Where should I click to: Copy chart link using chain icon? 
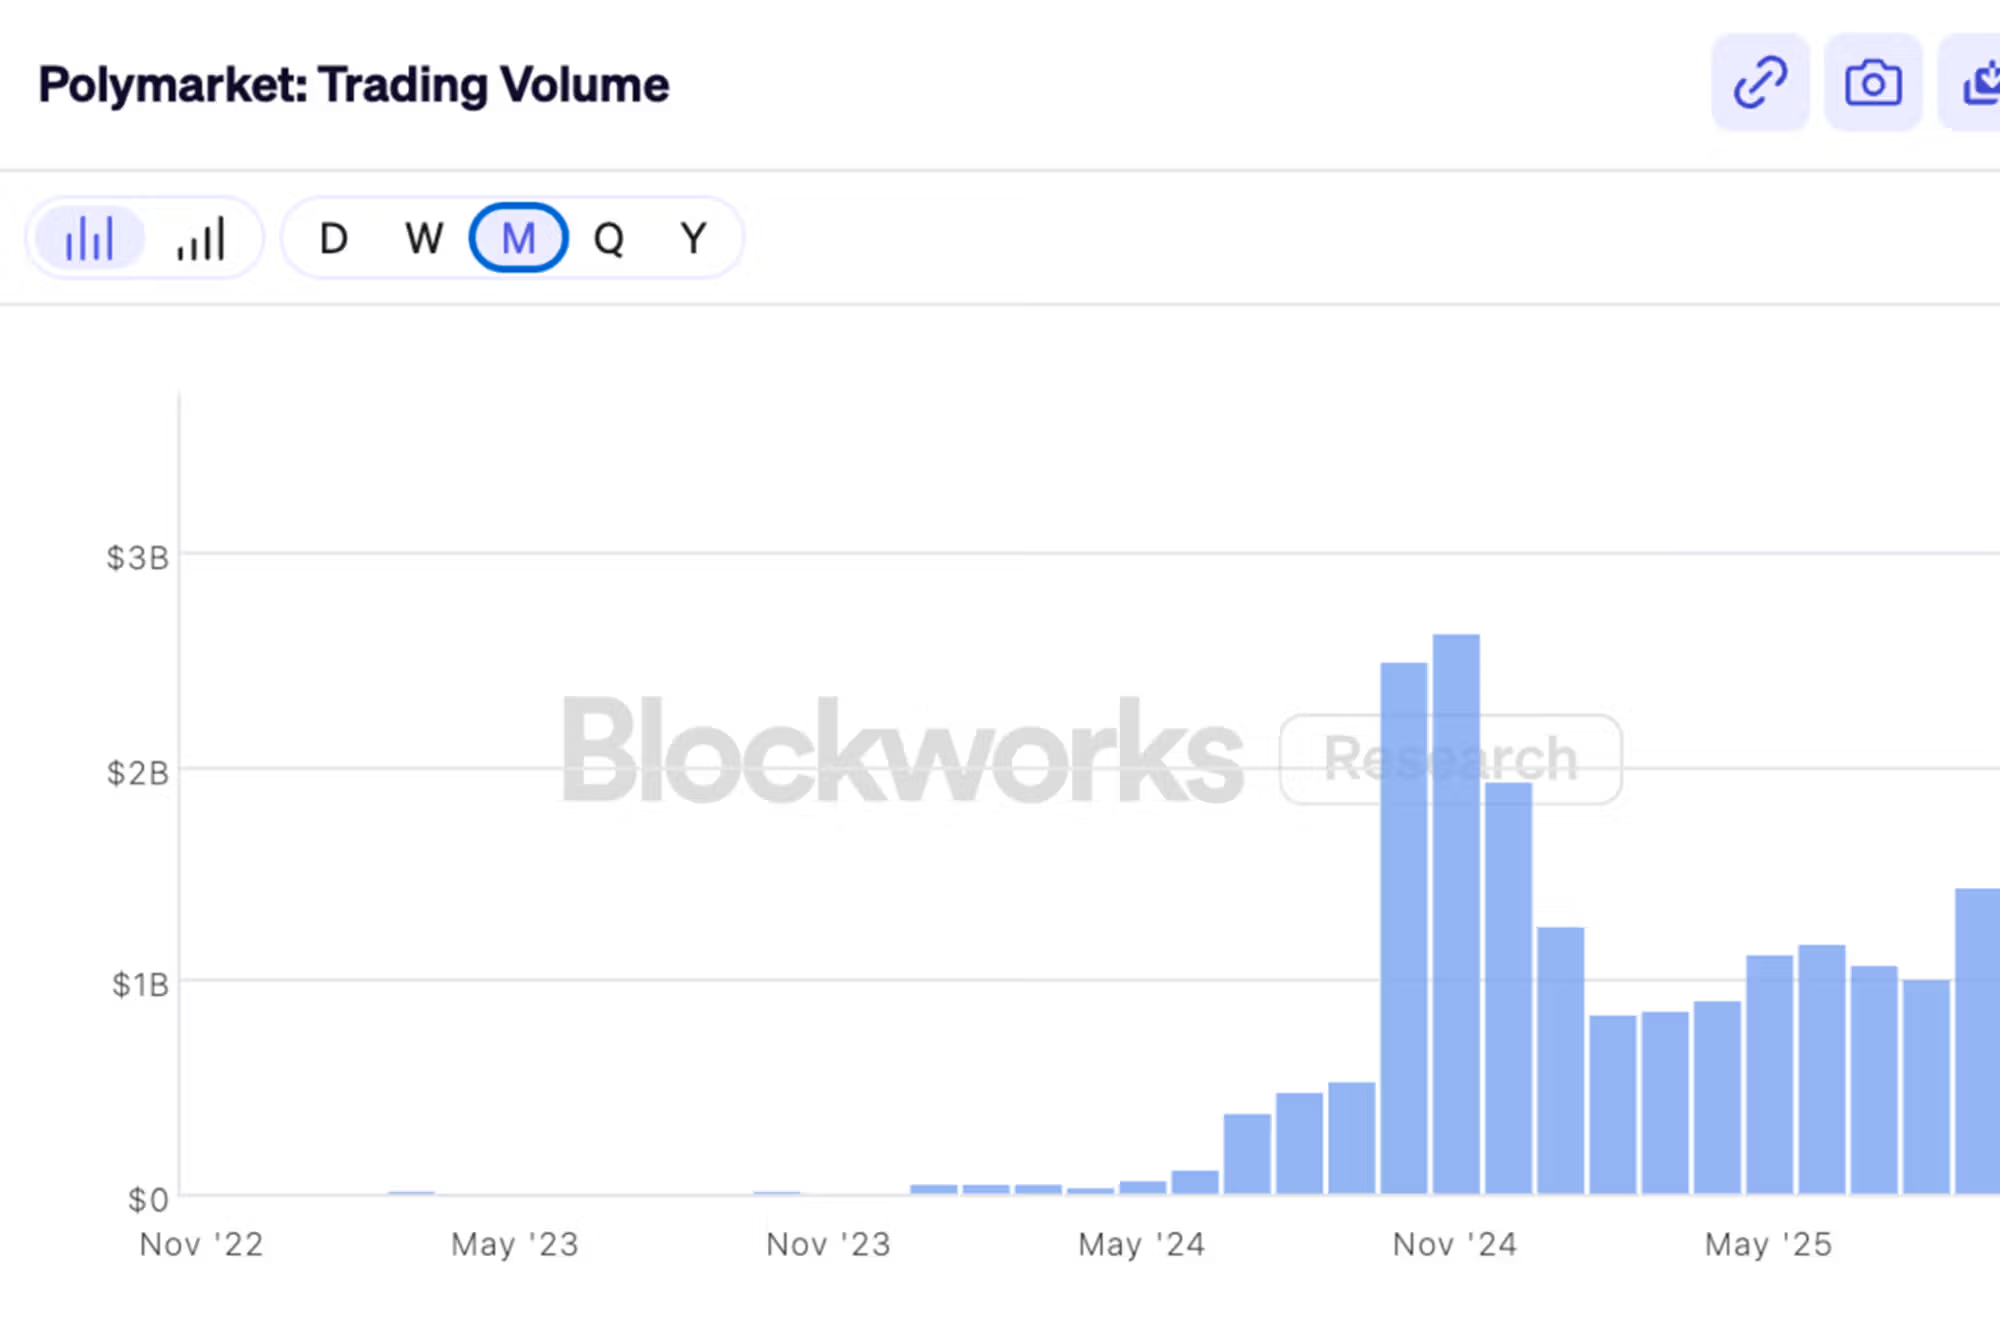(1759, 82)
